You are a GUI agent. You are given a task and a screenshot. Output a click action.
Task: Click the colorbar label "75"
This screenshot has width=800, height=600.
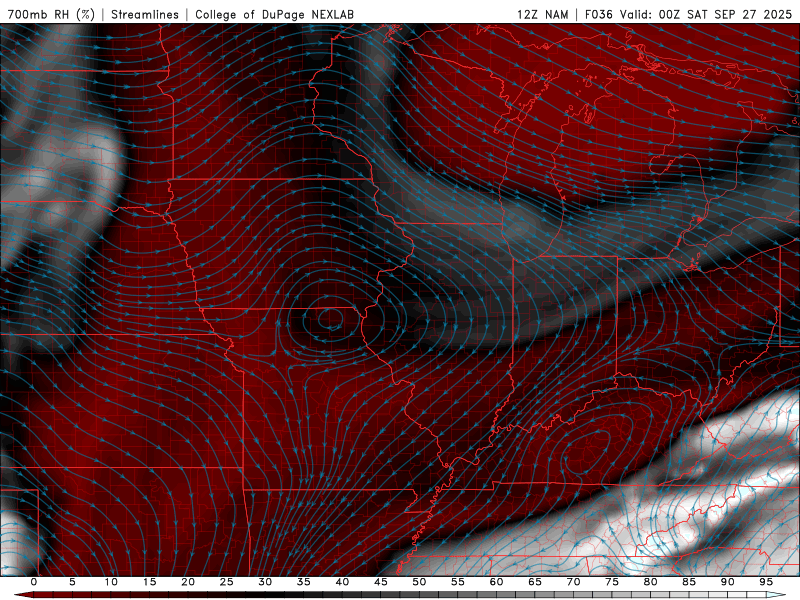(611, 582)
